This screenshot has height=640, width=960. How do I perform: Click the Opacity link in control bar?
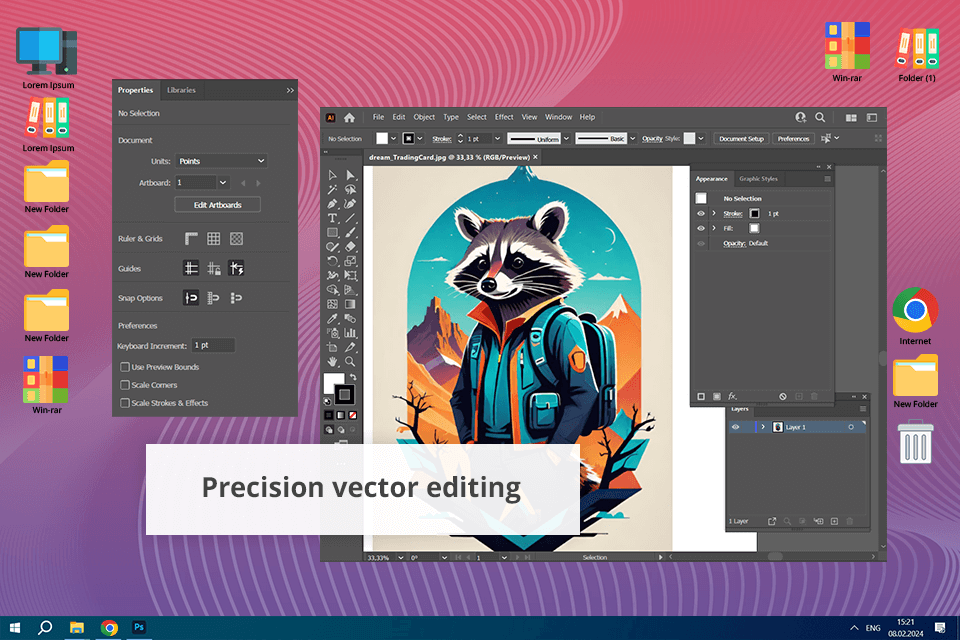pos(652,138)
